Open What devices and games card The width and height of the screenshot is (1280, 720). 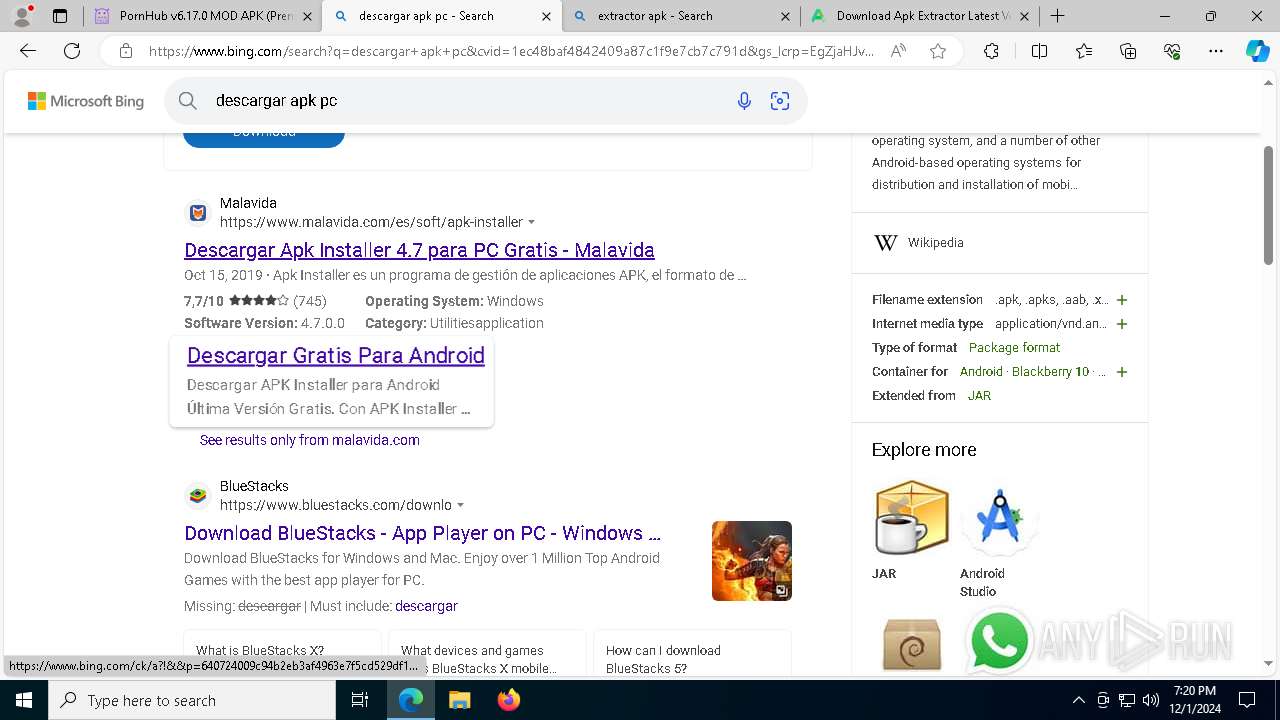[x=487, y=655]
